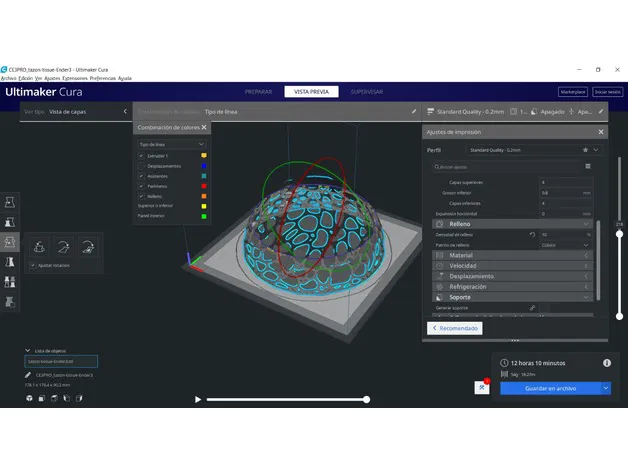This screenshot has height=472, width=628.
Task: Click the print info icon near time estimate
Action: pos(607,363)
